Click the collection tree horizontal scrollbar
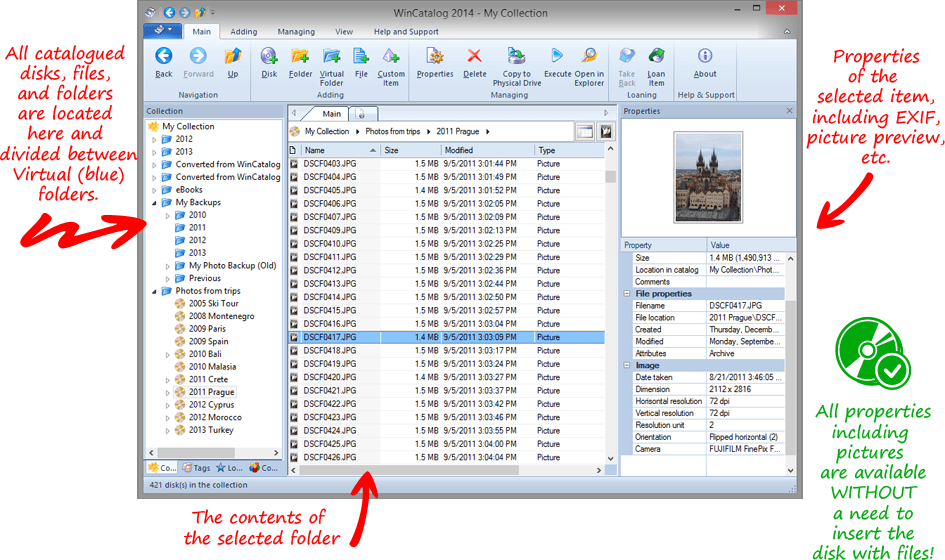 click(x=196, y=452)
